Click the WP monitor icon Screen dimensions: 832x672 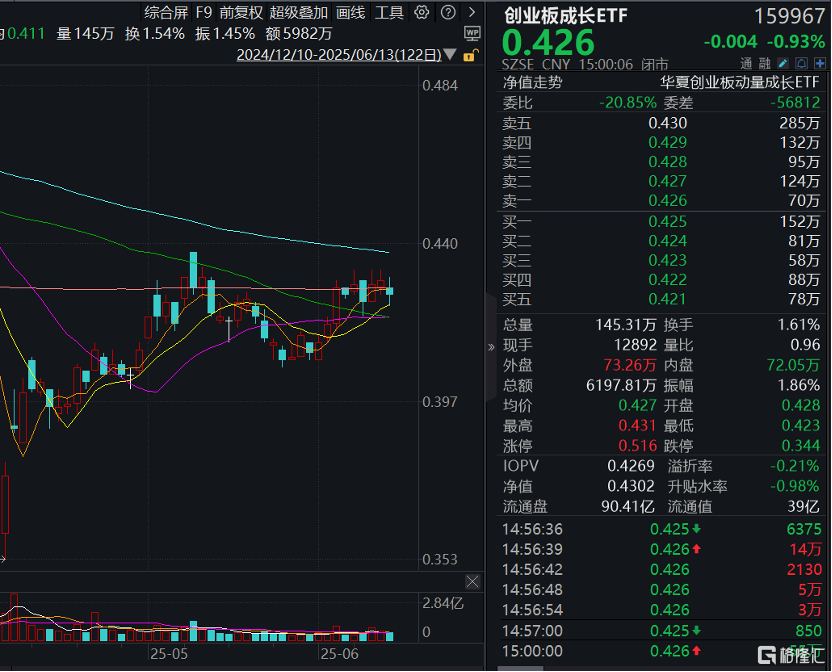[472, 34]
